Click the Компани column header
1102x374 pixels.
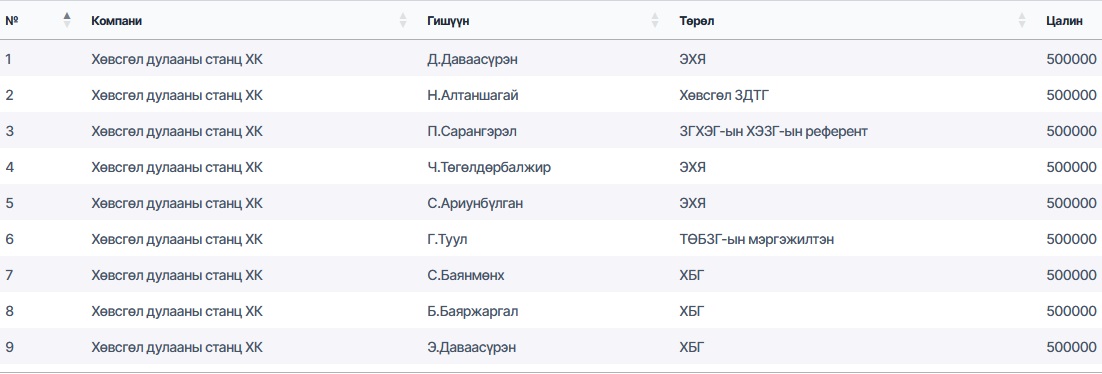117,21
